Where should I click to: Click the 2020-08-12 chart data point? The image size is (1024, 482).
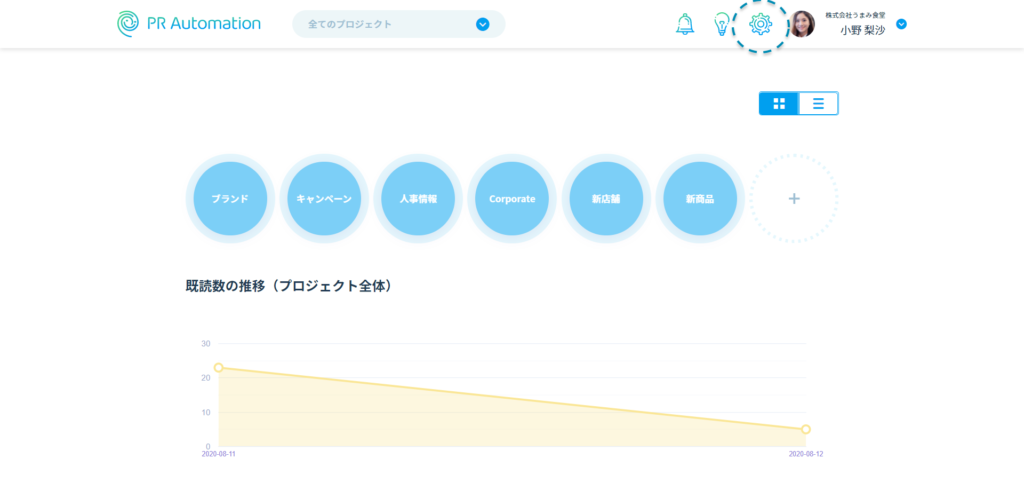coord(806,429)
